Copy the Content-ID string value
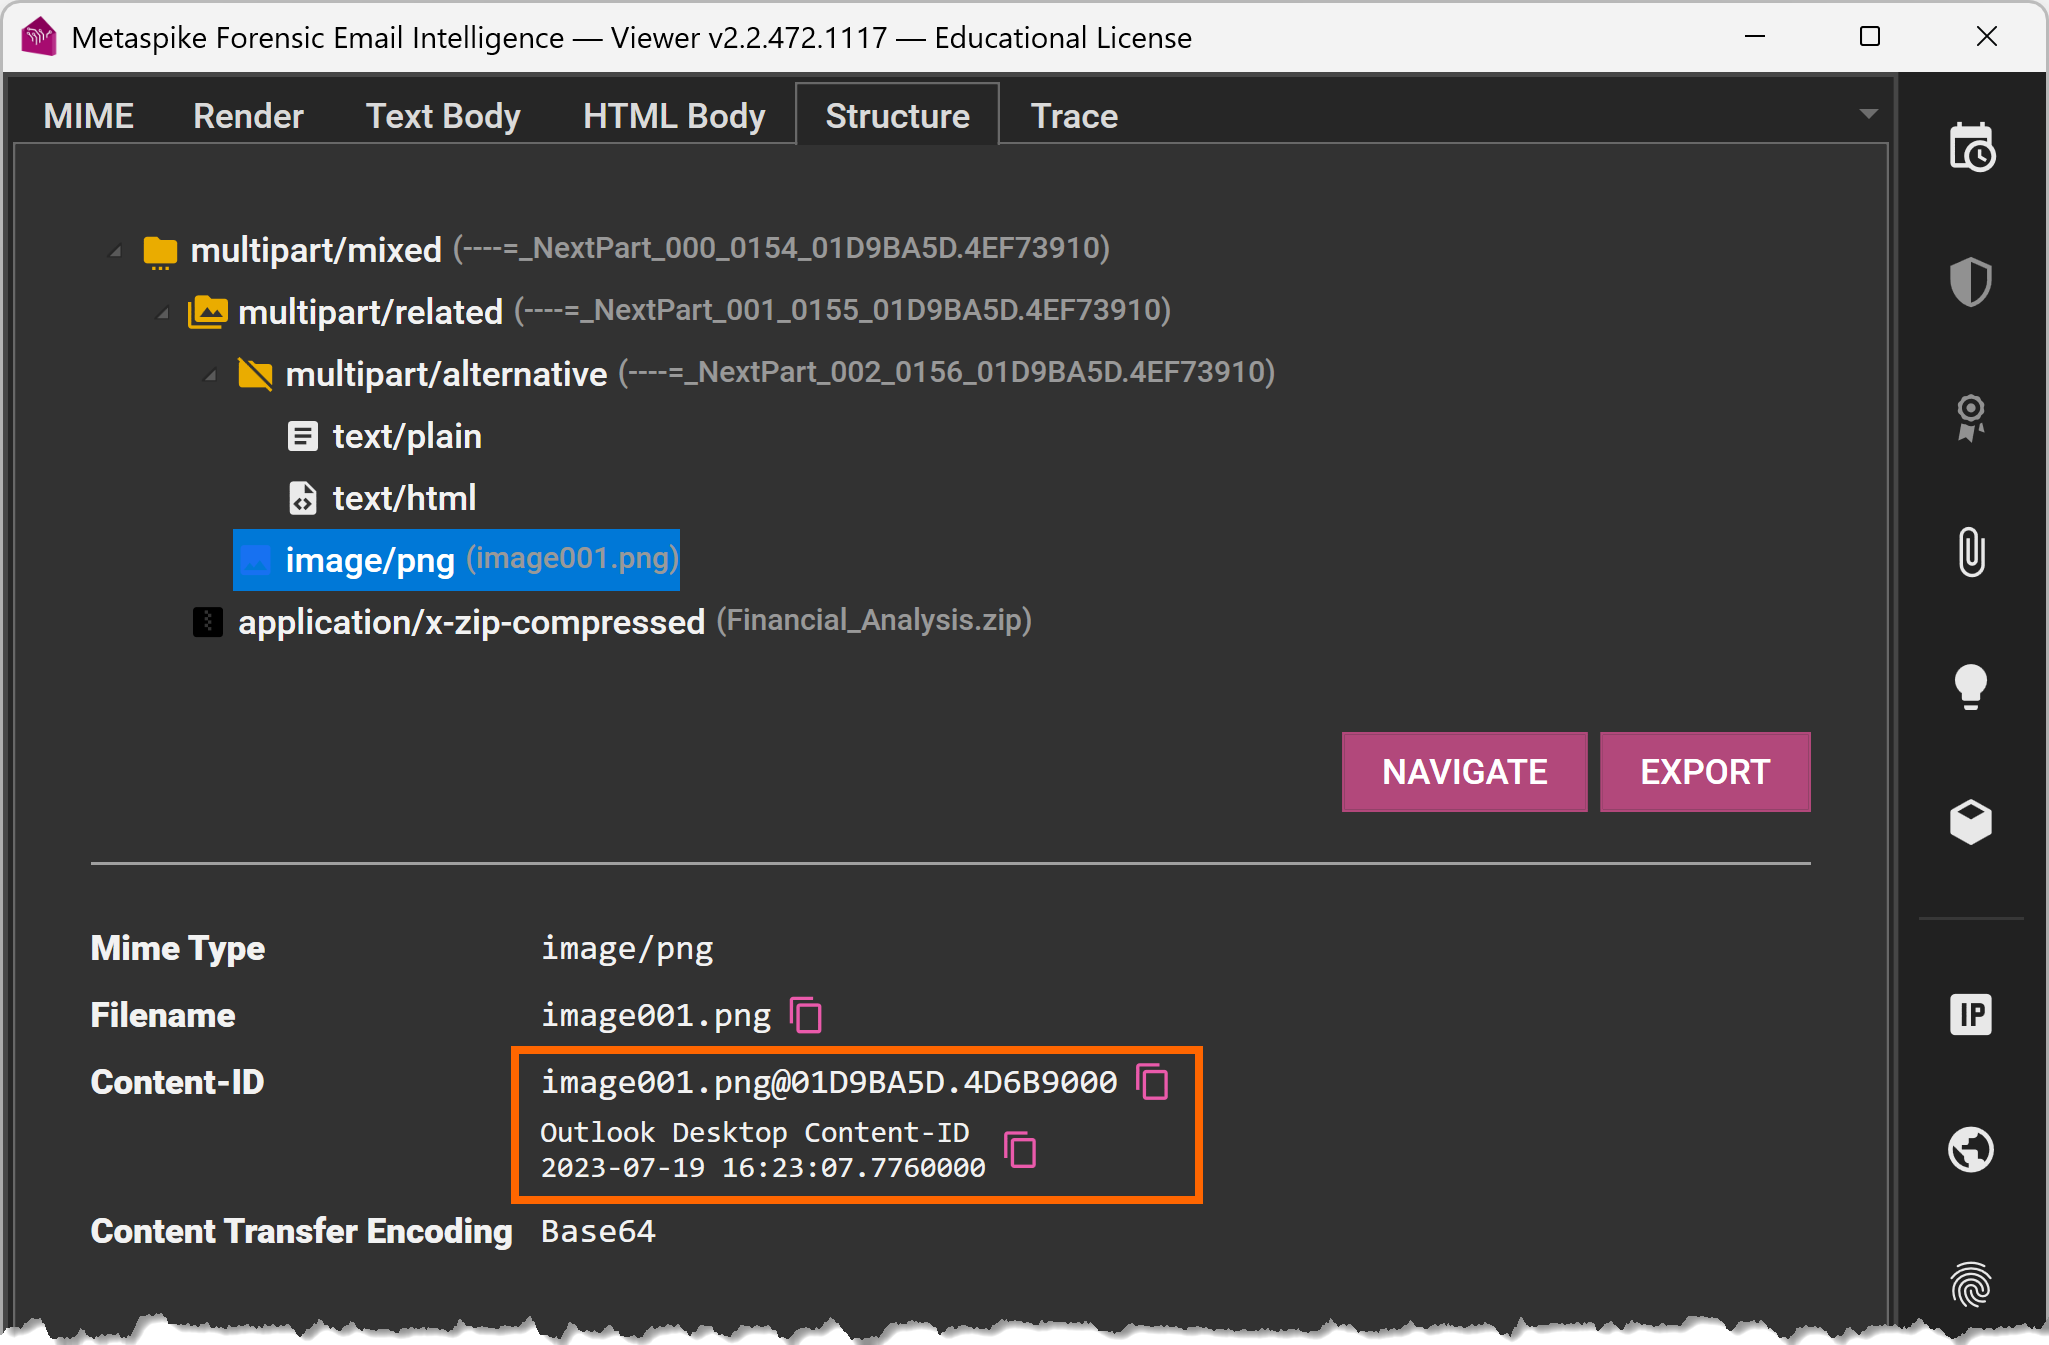Image resolution: width=2049 pixels, height=1345 pixels. pyautogui.click(x=1153, y=1082)
